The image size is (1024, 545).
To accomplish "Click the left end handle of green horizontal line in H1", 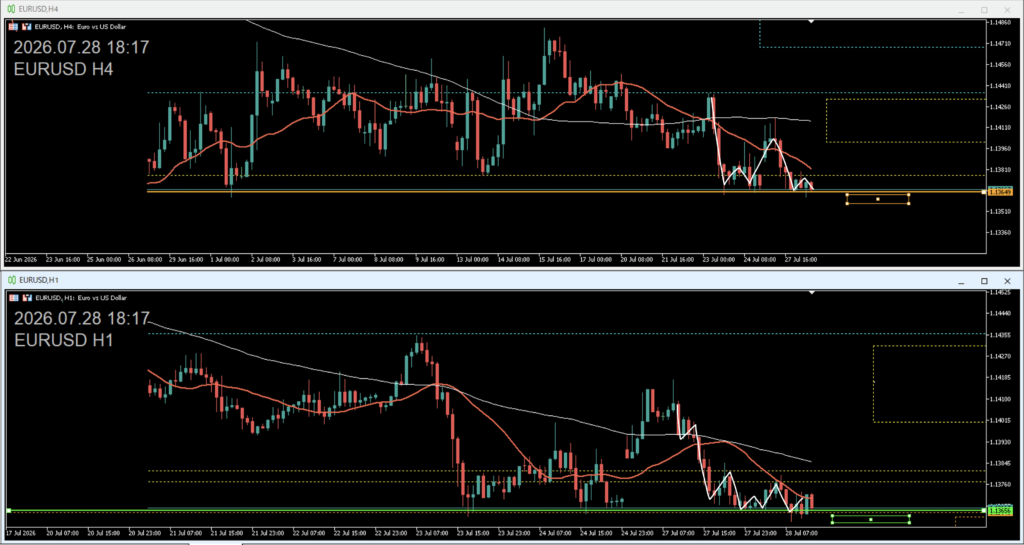I will coord(8,510).
